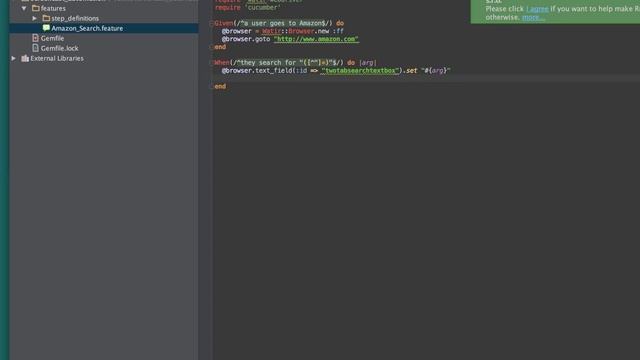Screen dimensions: 640x360
Task: Open the Gemfile entry
Action: point(52,38)
